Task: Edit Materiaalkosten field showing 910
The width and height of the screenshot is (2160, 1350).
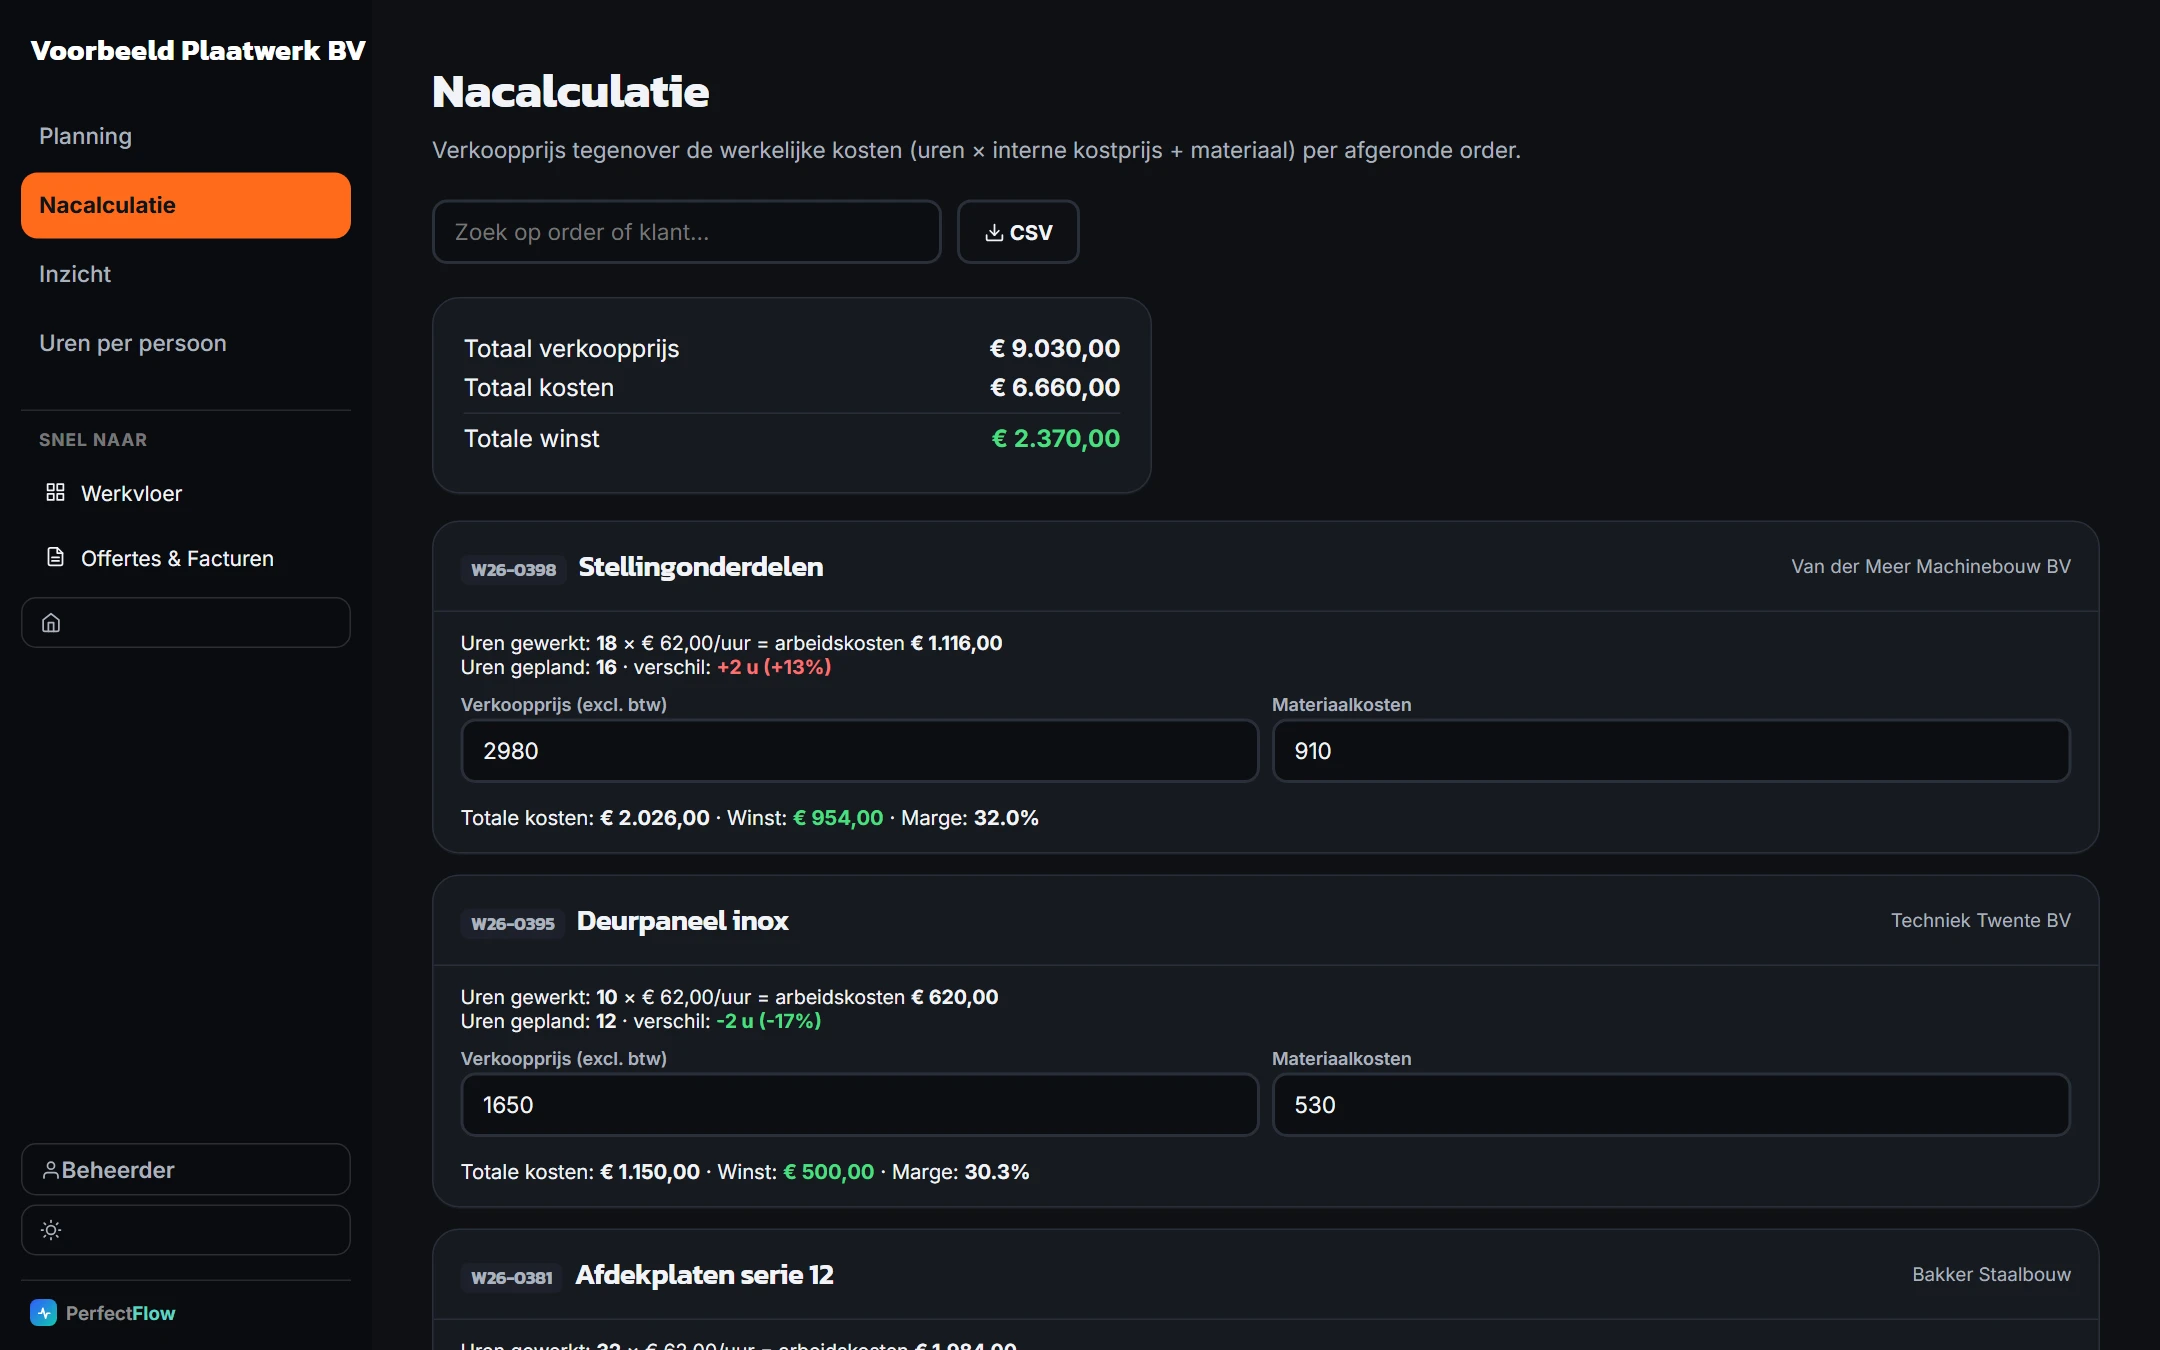Action: pyautogui.click(x=1671, y=751)
